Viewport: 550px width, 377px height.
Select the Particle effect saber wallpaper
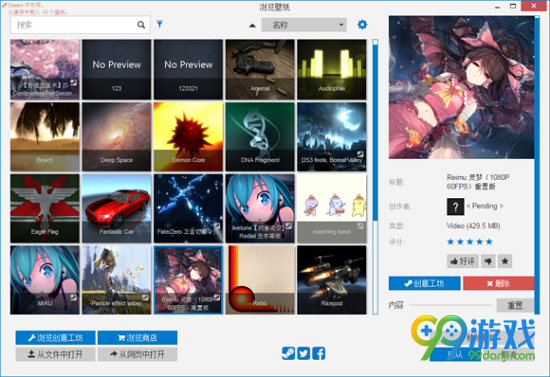pos(116,280)
